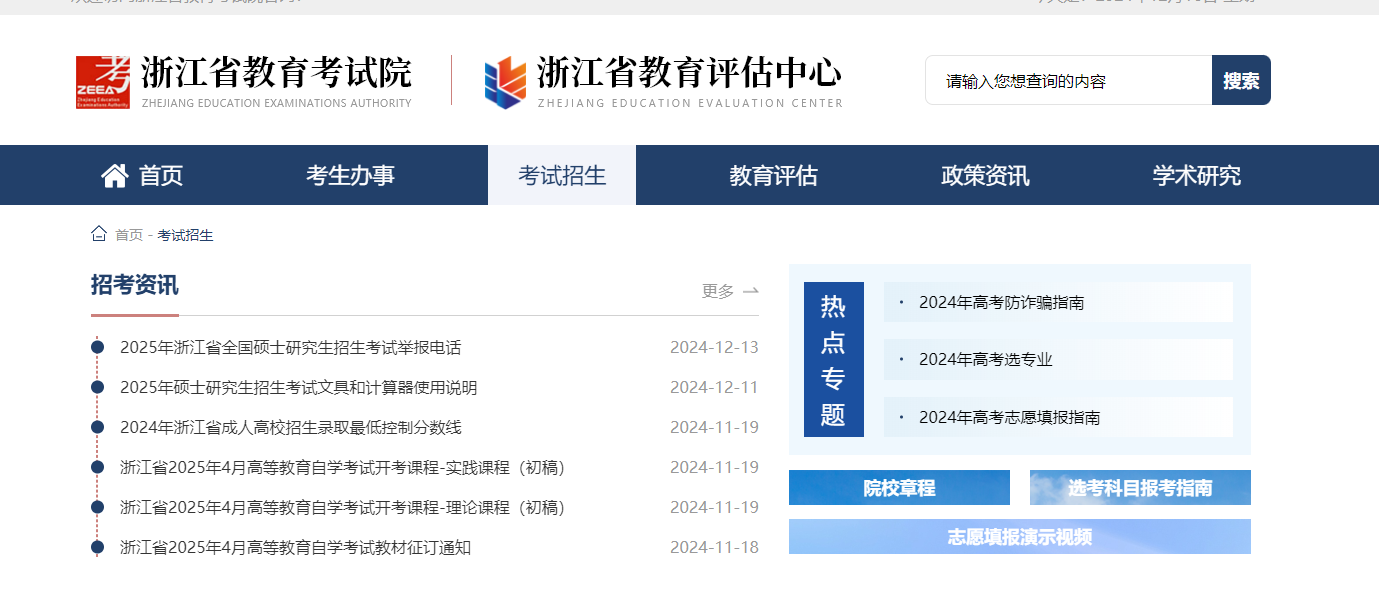Click the Education Evaluation Center logo icon

(505, 82)
